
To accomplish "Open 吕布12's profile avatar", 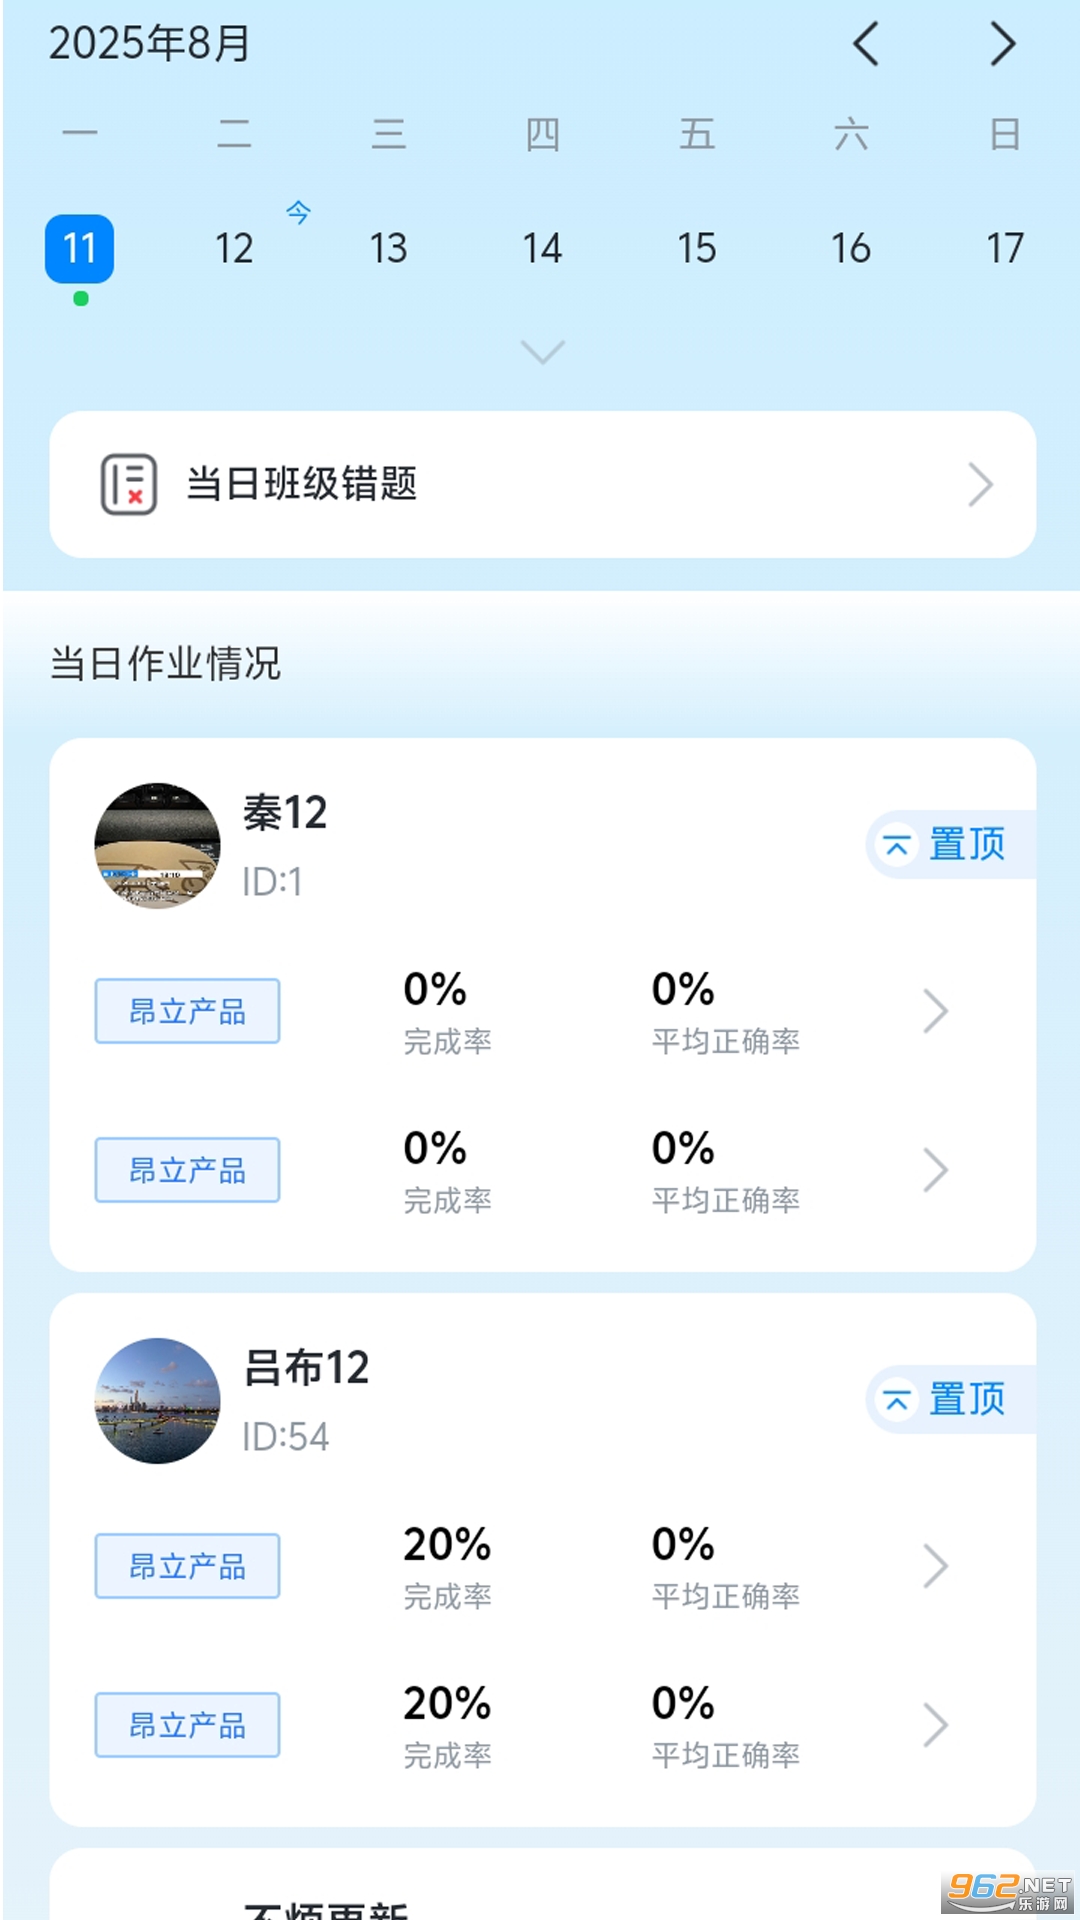I will click(157, 1400).
